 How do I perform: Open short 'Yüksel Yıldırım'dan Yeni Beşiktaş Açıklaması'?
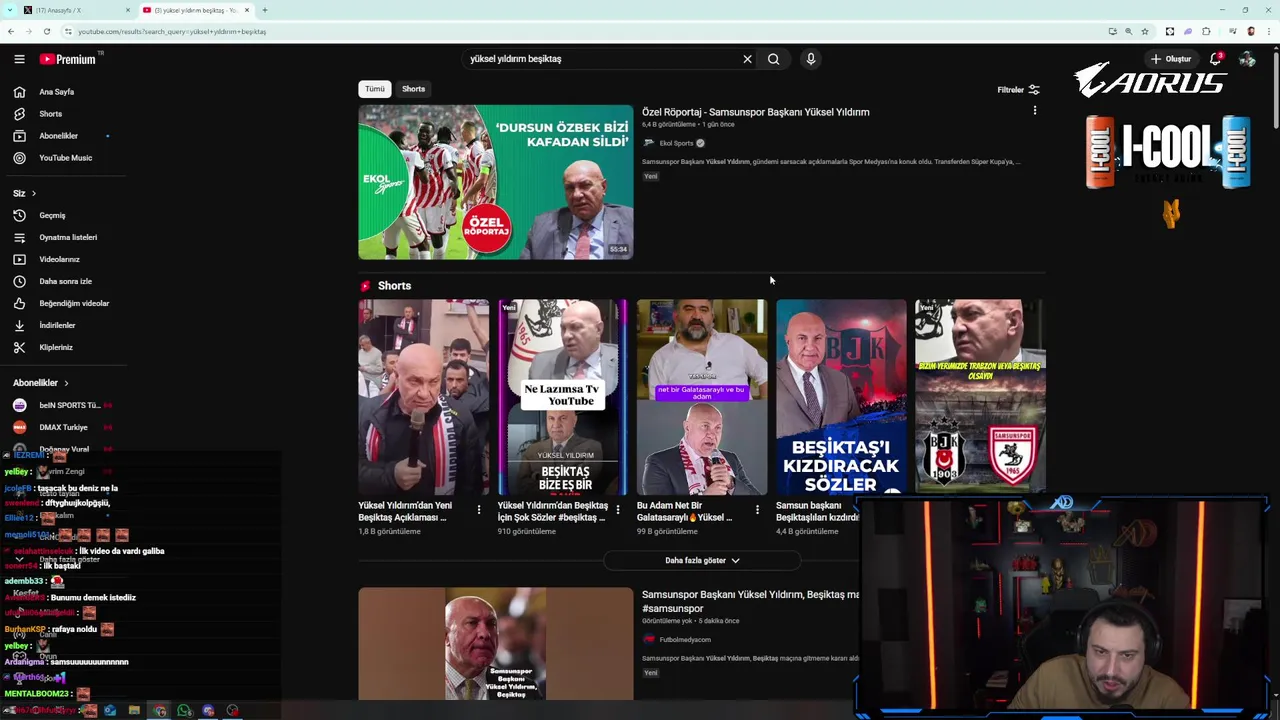pyautogui.click(x=423, y=397)
